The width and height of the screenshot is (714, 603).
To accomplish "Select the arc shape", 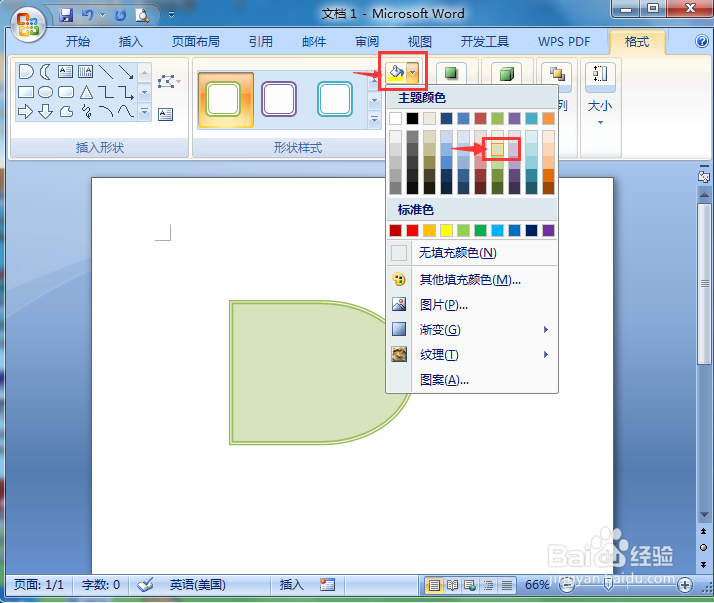I will click(106, 111).
